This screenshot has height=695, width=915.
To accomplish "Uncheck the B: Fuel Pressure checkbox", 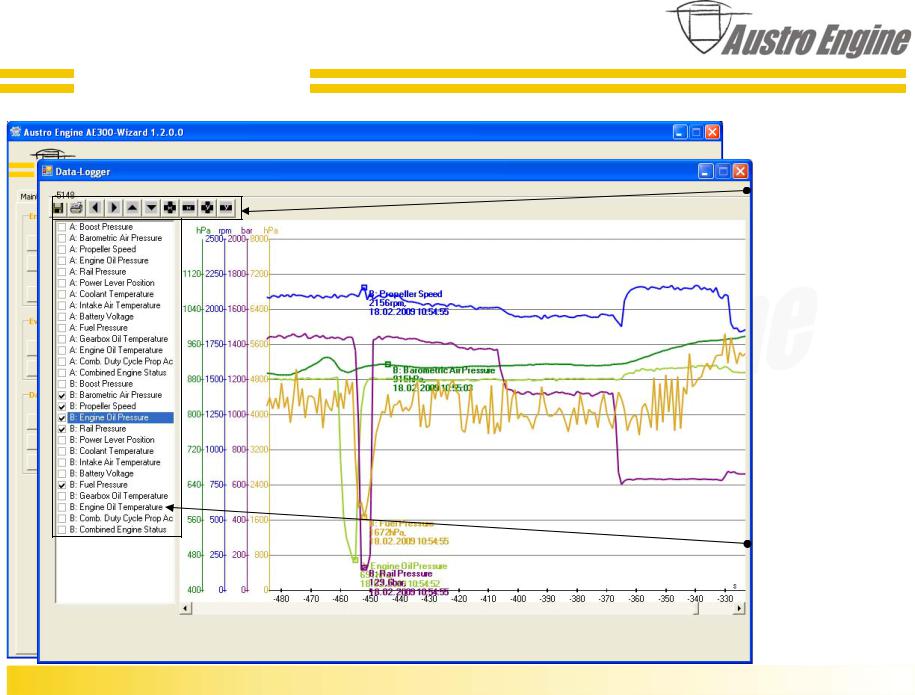I will tap(62, 485).
